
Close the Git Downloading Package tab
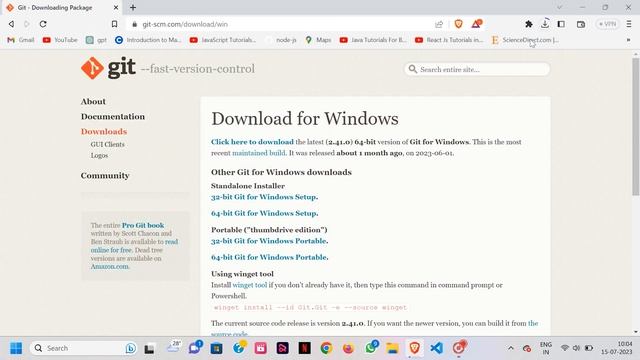(x=116, y=7)
